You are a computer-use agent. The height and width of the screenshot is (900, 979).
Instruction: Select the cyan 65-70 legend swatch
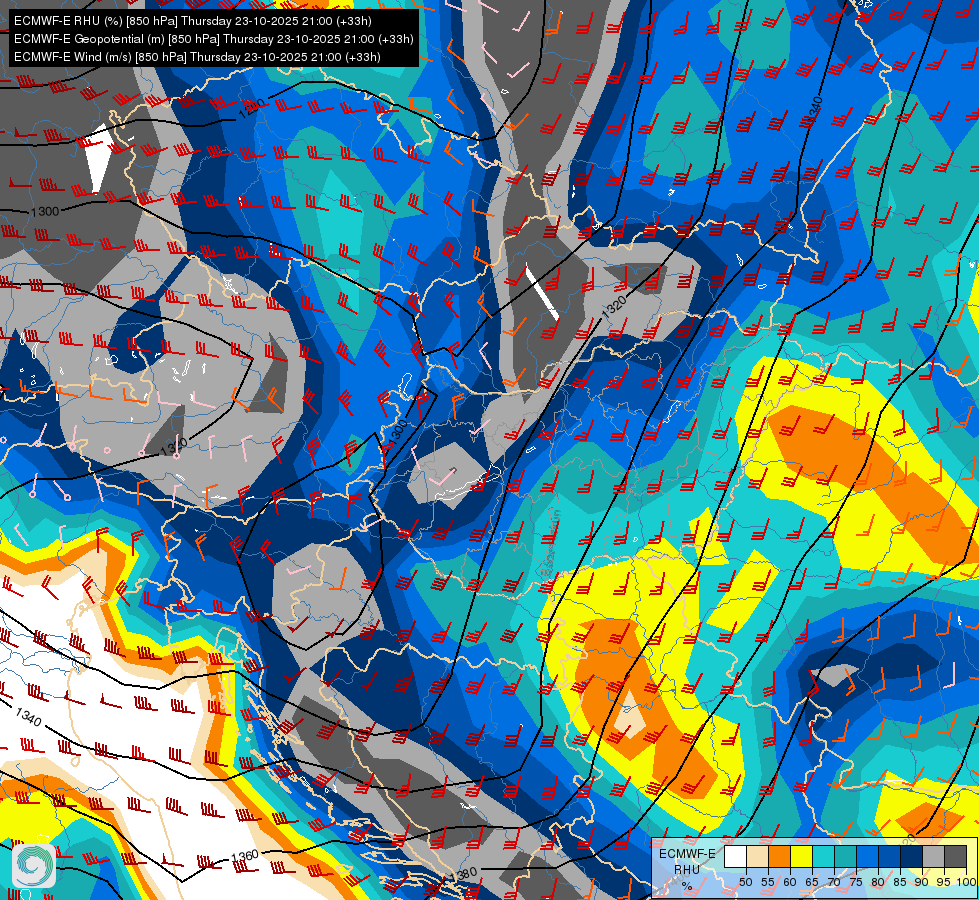(823, 856)
